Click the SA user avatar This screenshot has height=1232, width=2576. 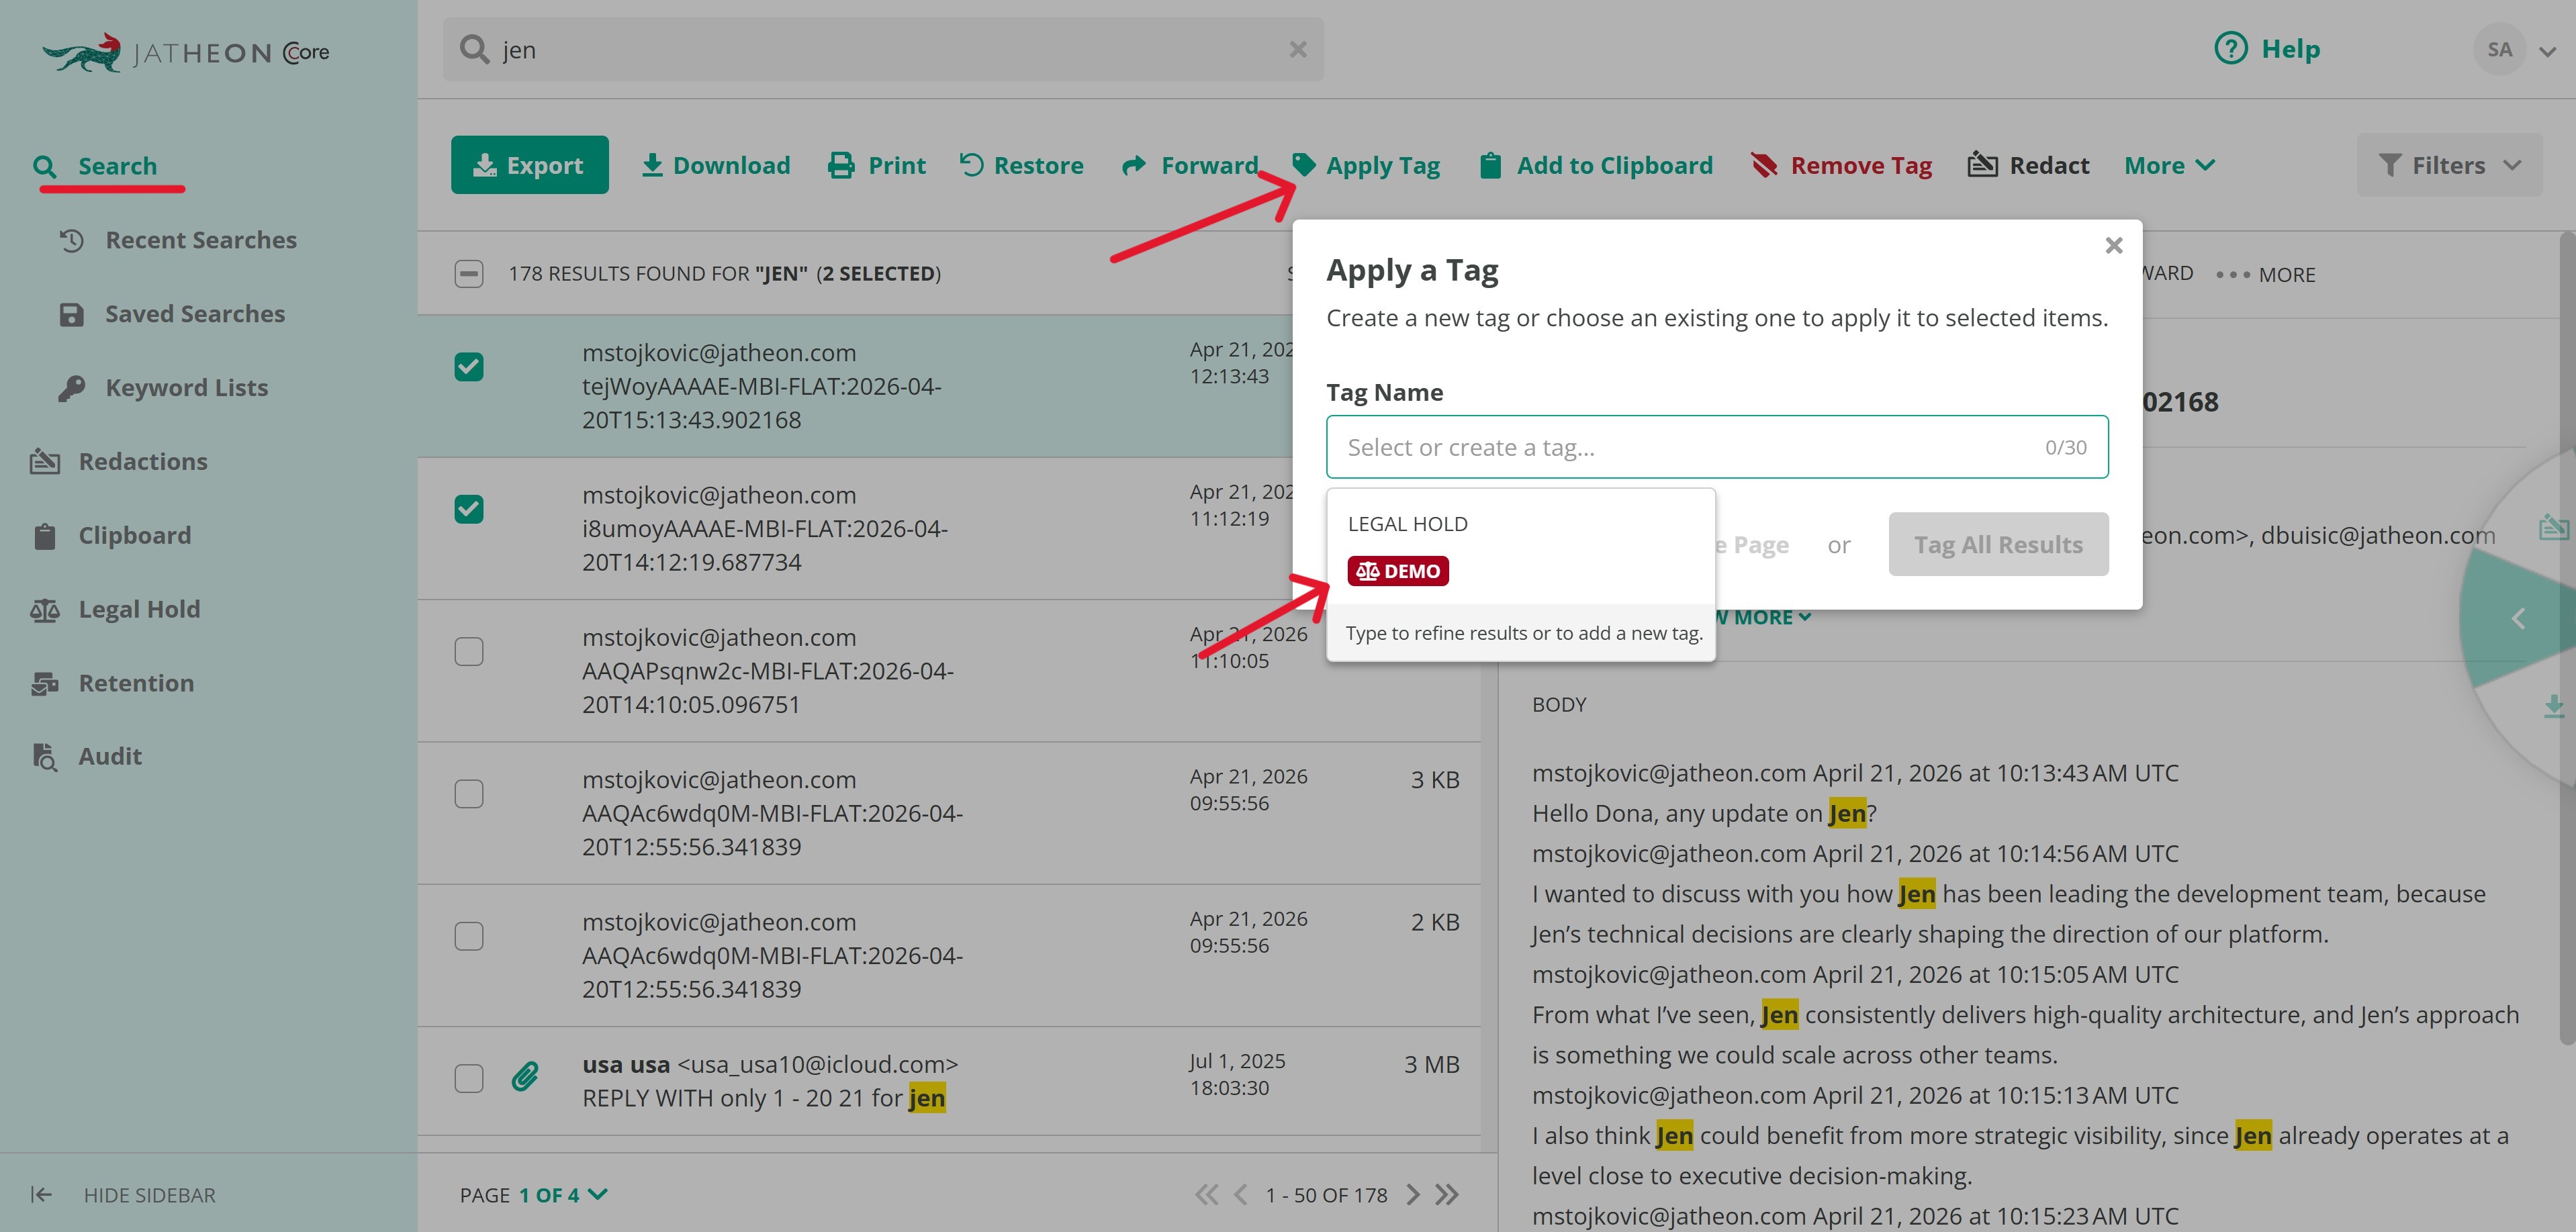pyautogui.click(x=2499, y=50)
